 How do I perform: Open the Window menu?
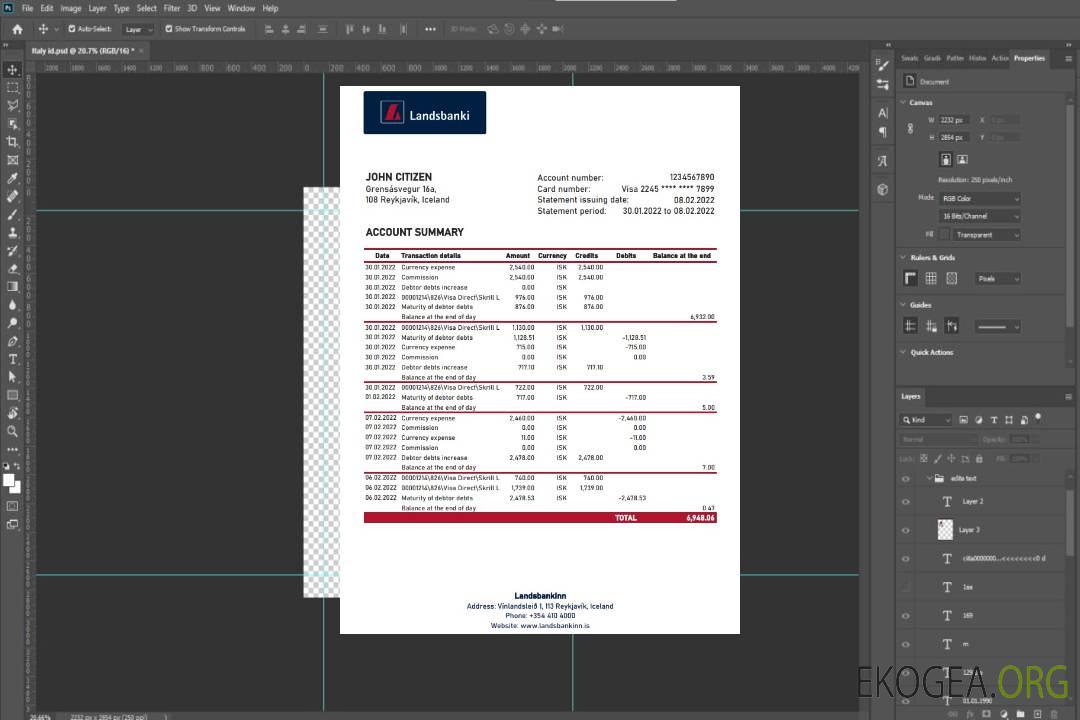(x=241, y=8)
